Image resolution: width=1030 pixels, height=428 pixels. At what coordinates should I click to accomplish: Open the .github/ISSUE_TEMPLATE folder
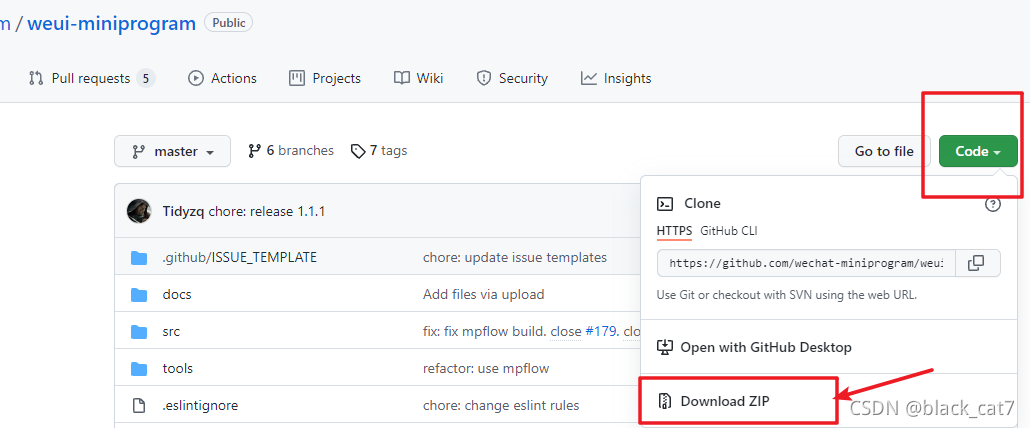pos(240,257)
